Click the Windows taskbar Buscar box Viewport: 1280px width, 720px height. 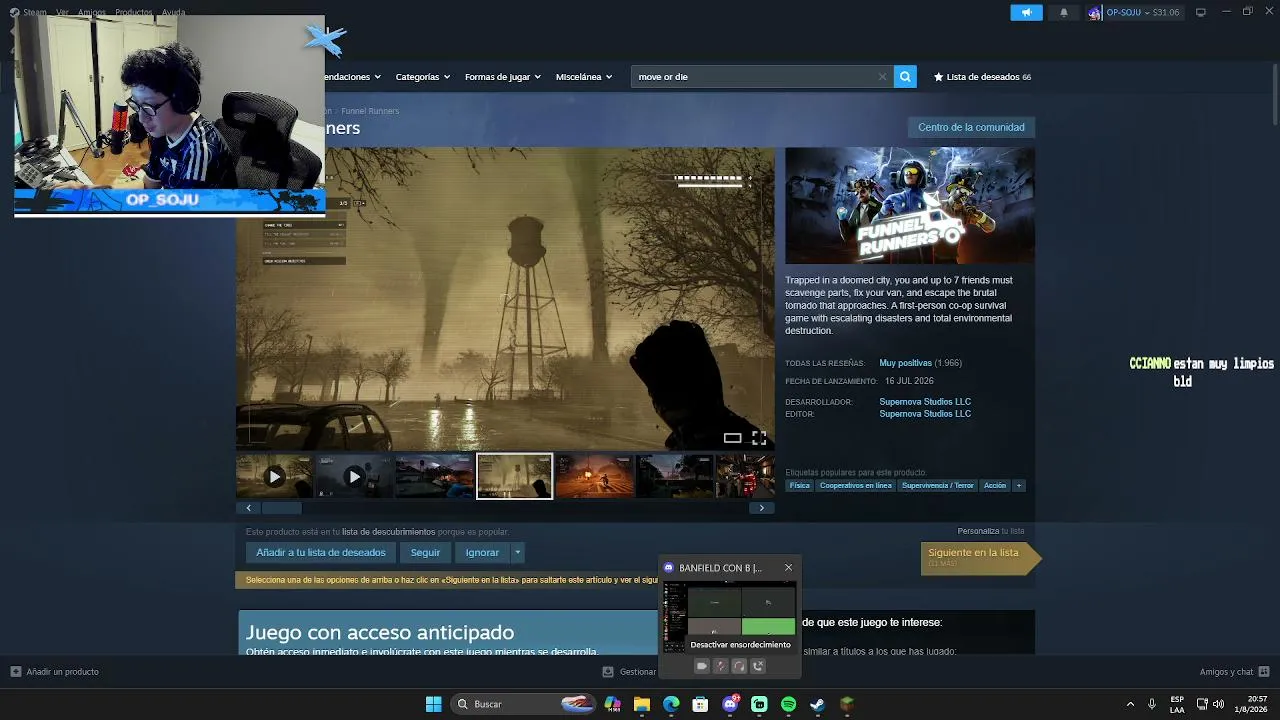coord(524,704)
